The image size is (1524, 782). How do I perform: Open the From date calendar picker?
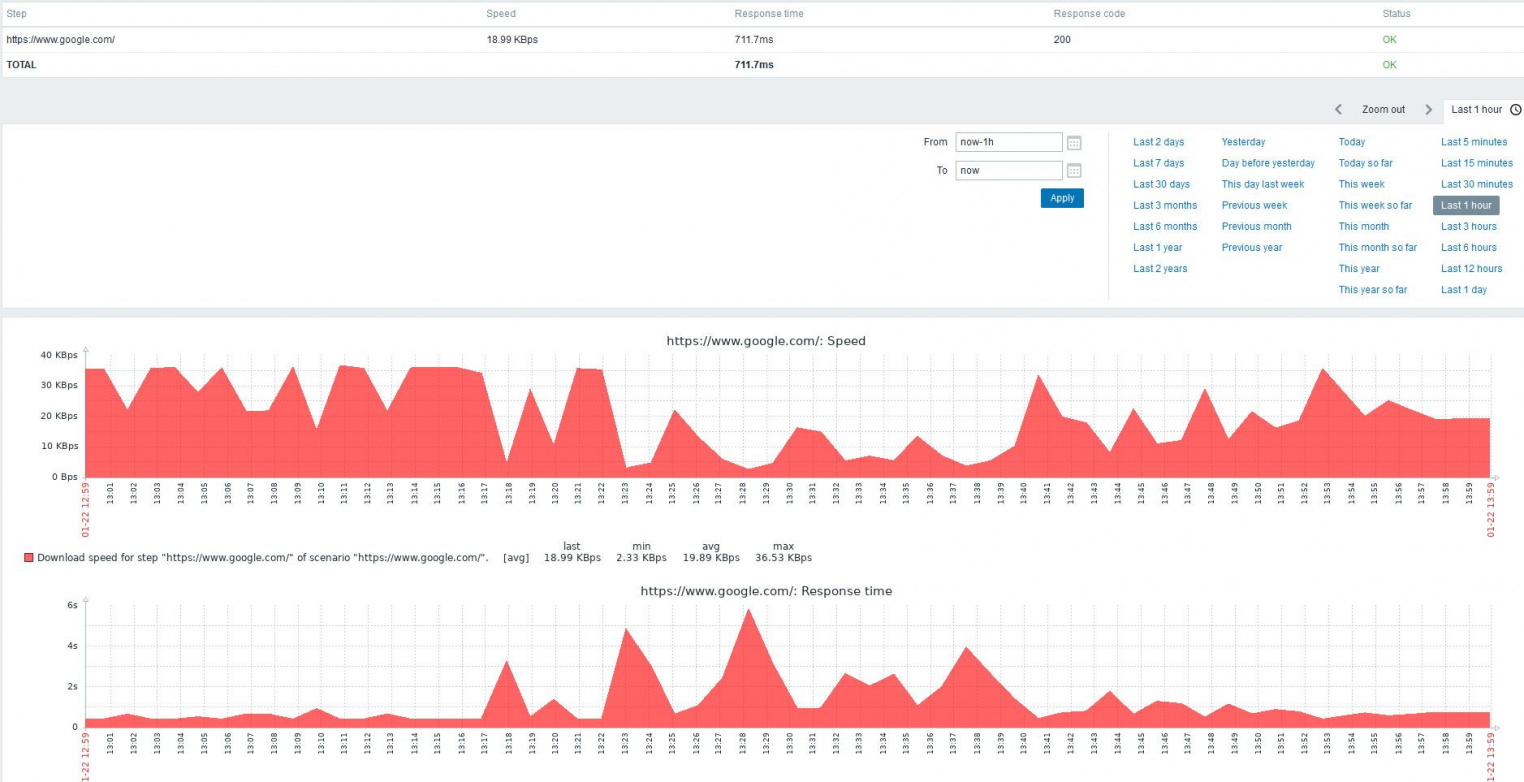[1074, 143]
